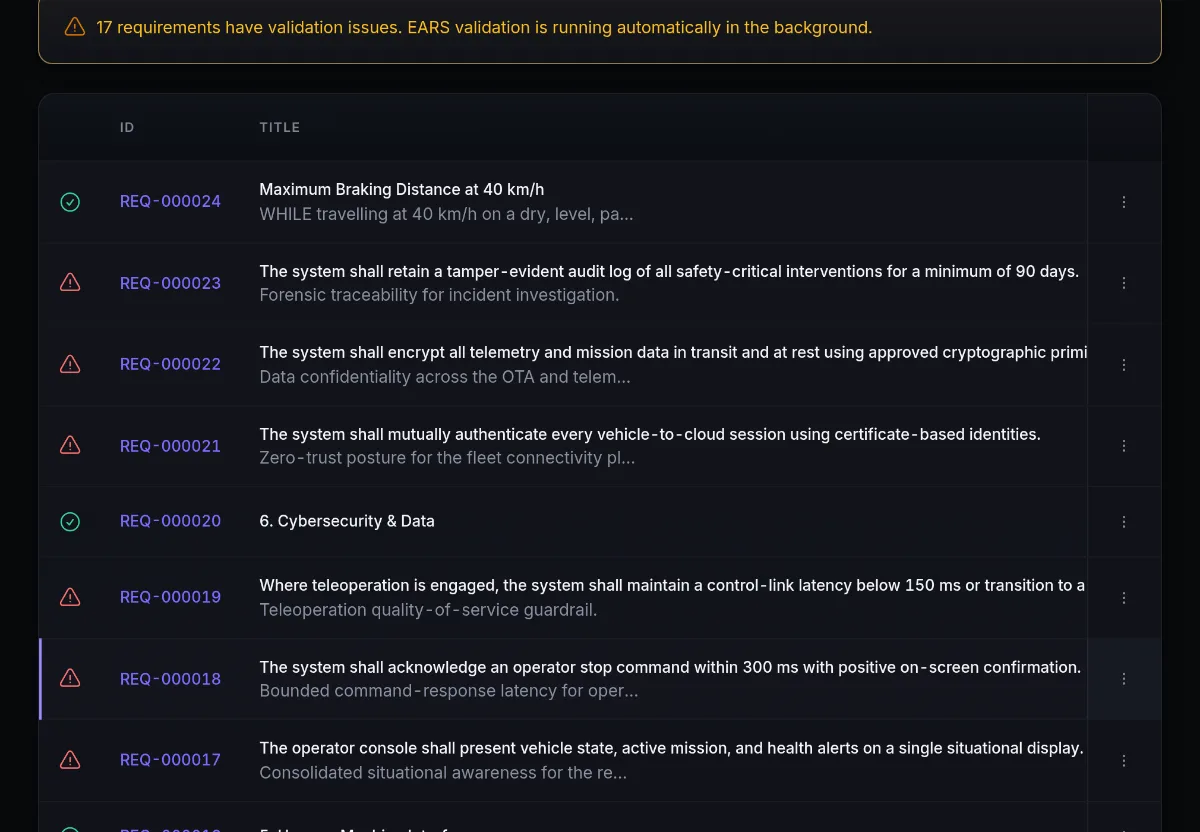Click the warning triangle icon for REQ-000017

[70, 760]
